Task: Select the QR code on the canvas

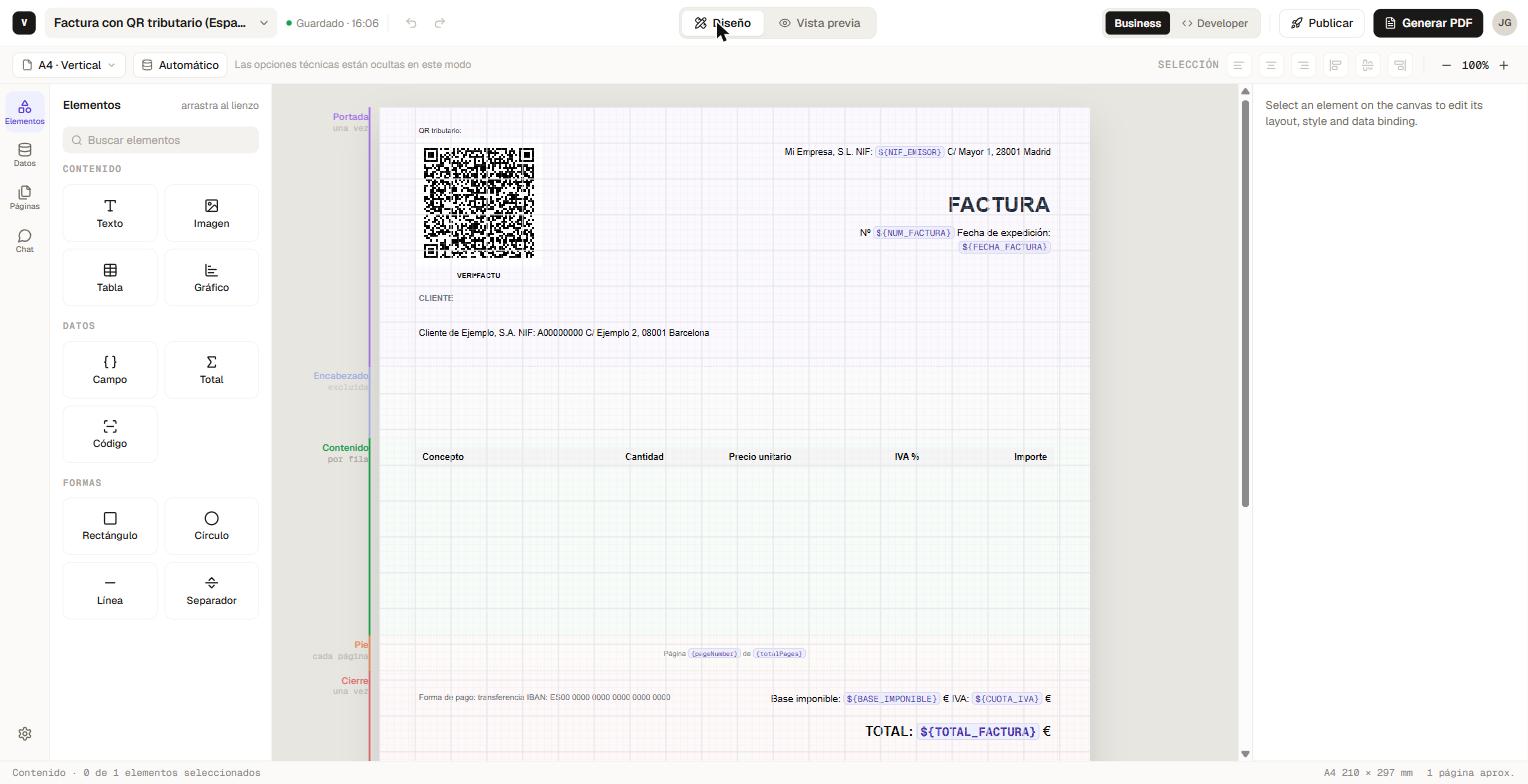Action: tap(479, 203)
